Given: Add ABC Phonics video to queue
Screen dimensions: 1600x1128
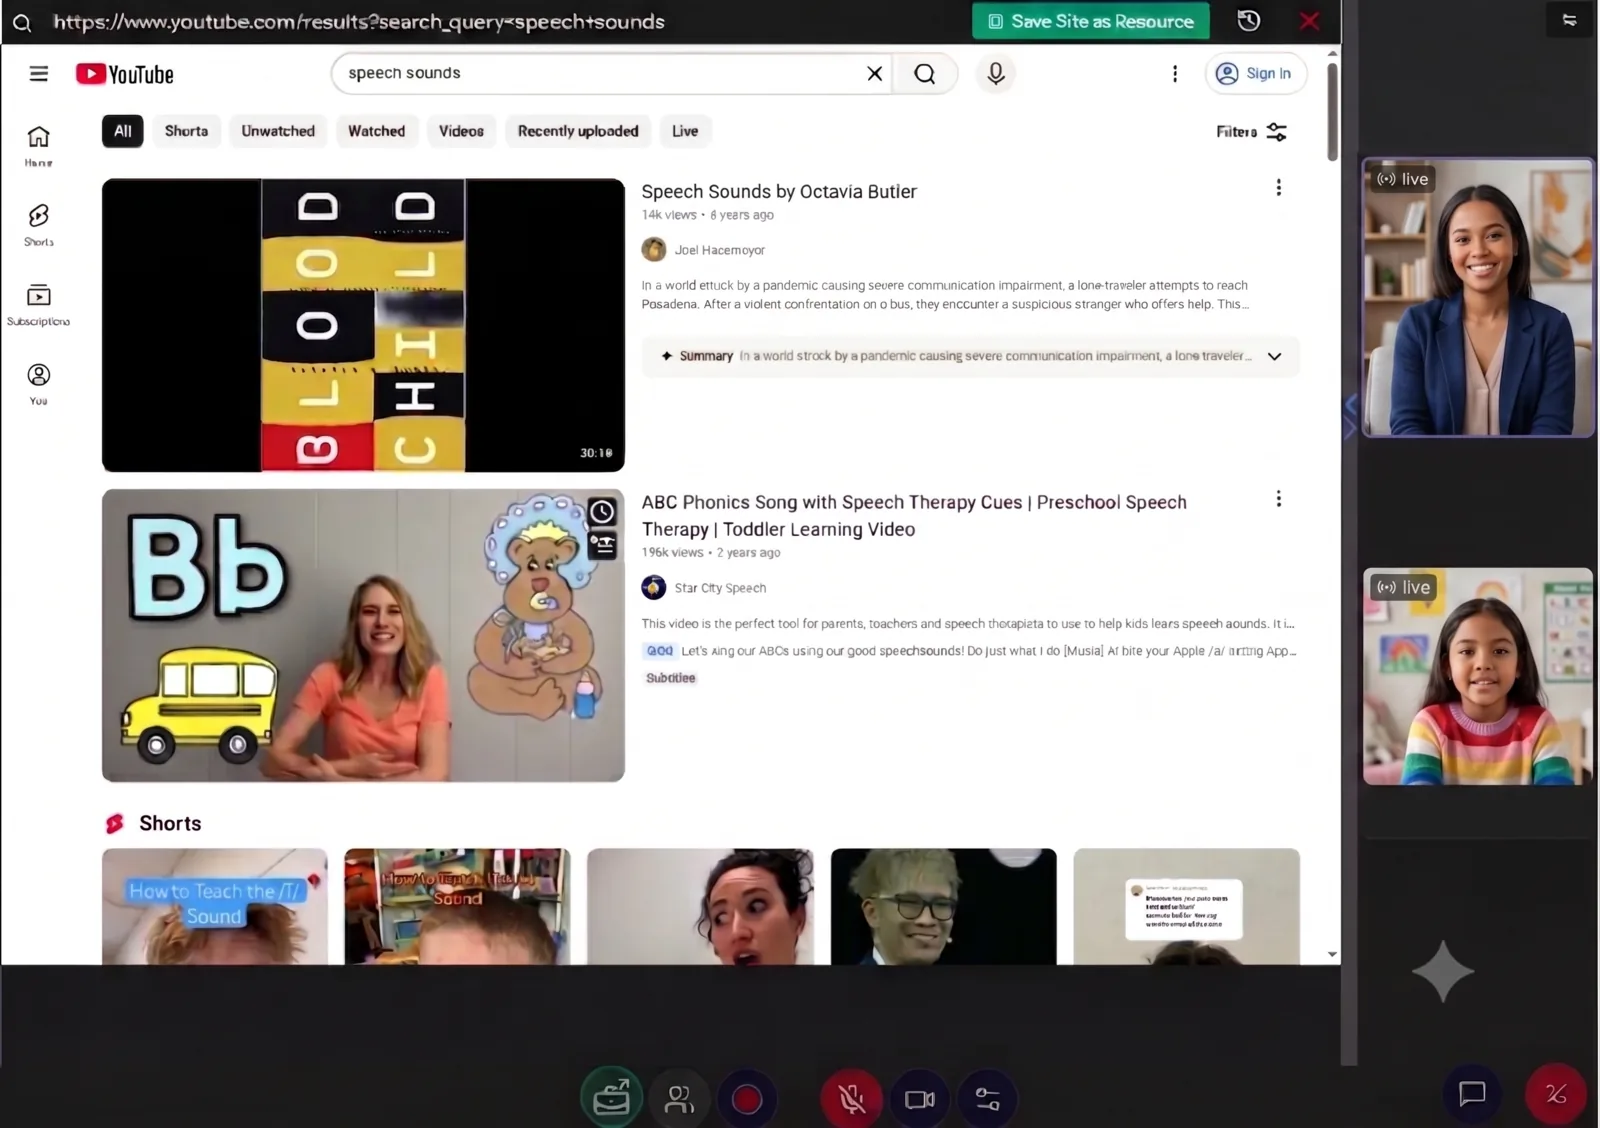Looking at the screenshot, I should pyautogui.click(x=602, y=545).
